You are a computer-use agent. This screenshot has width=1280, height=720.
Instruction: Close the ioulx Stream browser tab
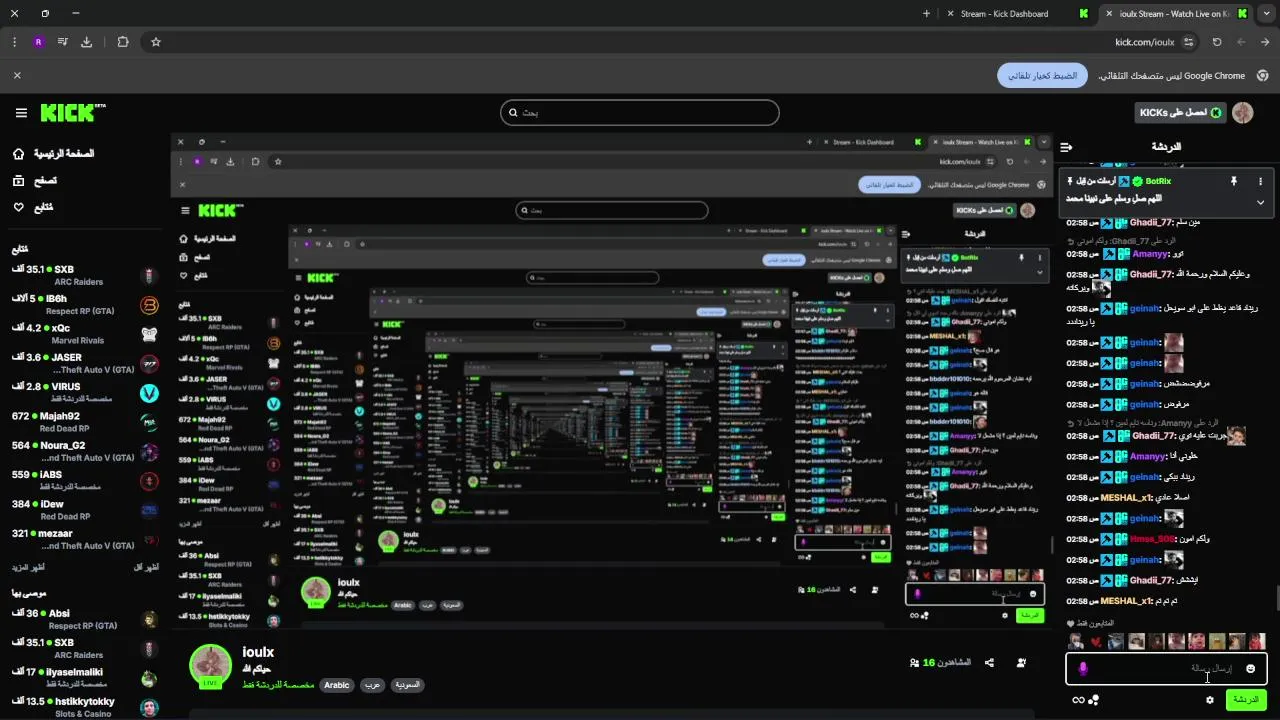pos(1108,14)
